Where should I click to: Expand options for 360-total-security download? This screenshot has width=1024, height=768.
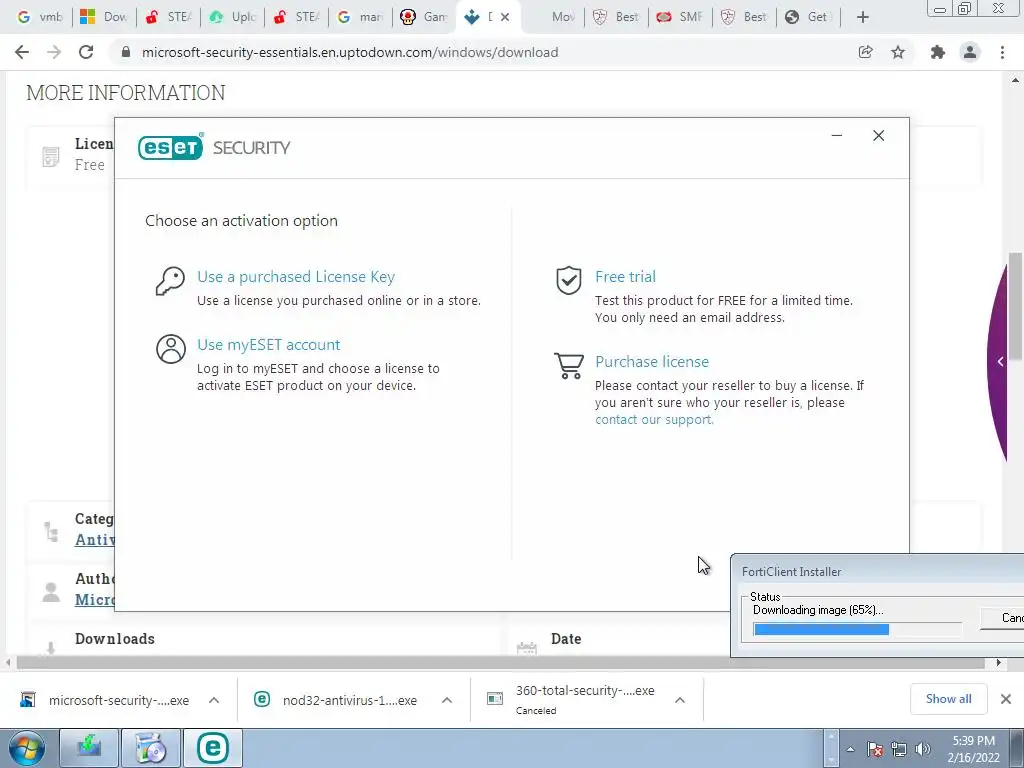(x=680, y=700)
